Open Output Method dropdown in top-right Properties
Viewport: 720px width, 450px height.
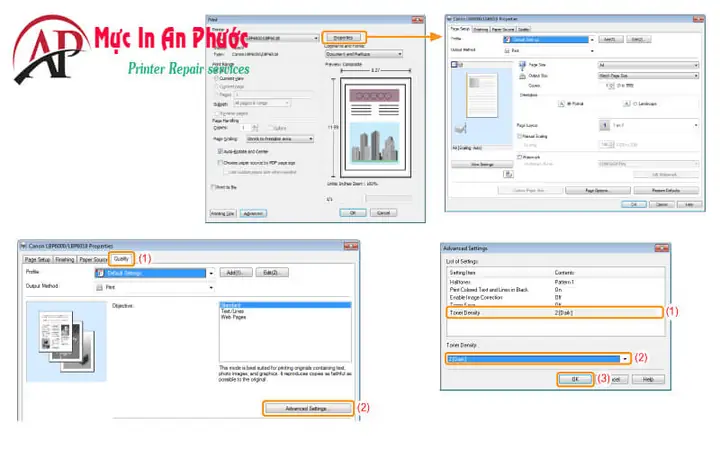pos(549,51)
